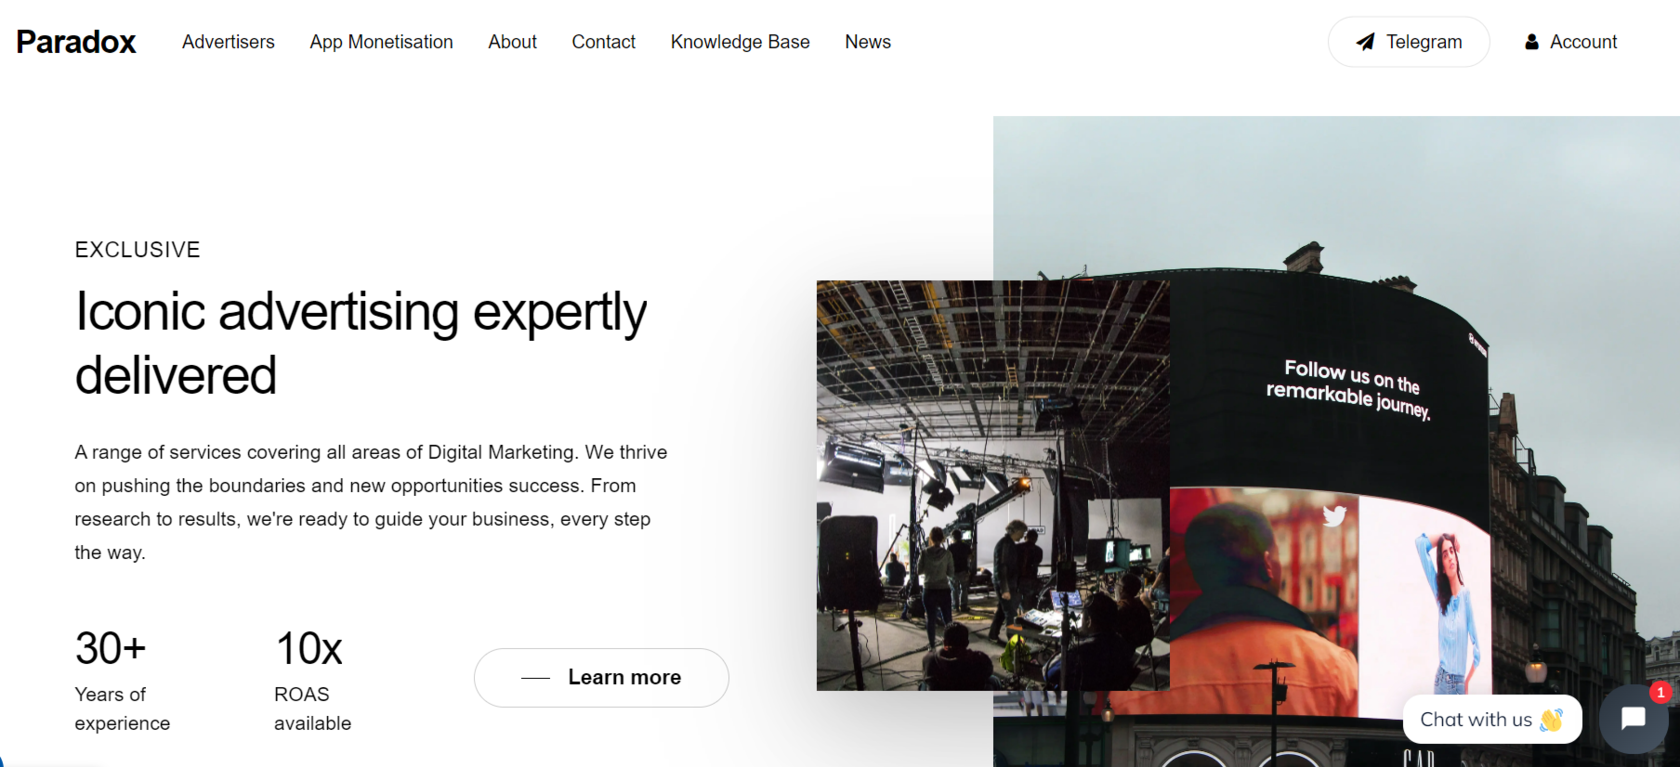Open the Advertisers menu item
Viewport: 1680px width, 767px height.
click(228, 42)
